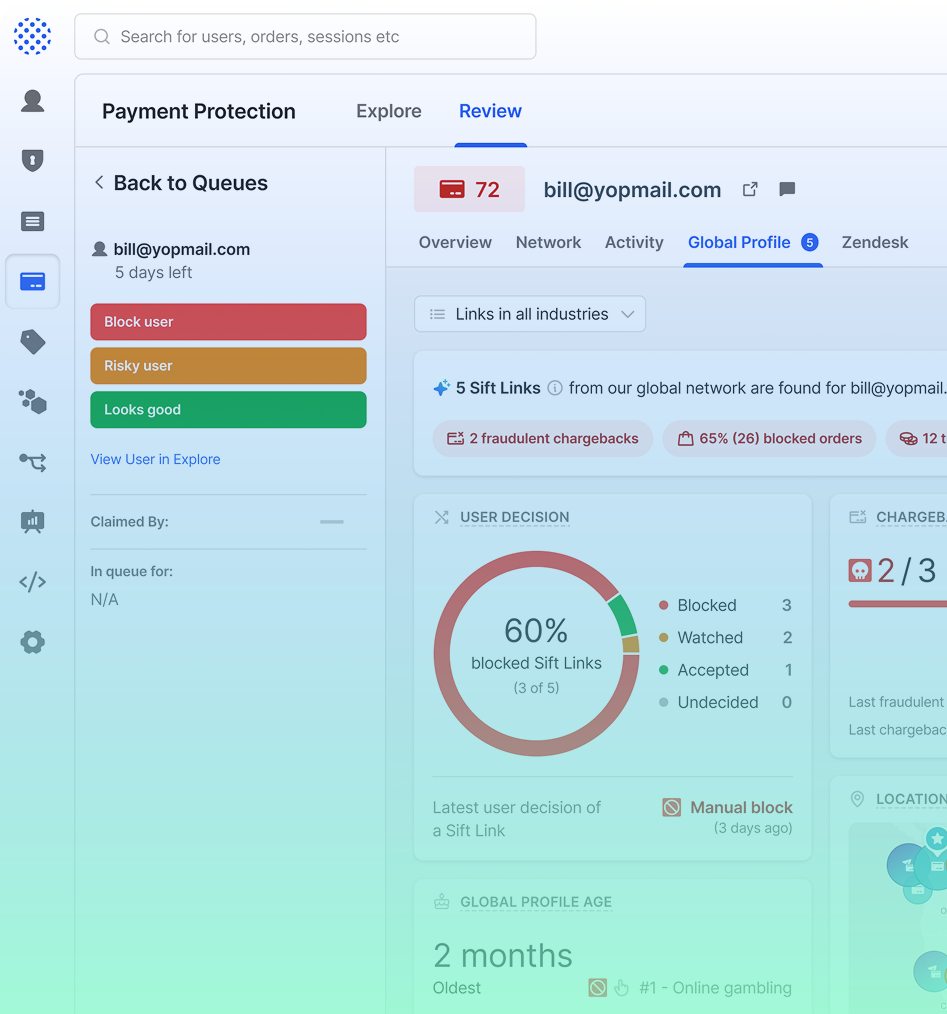
Task: Click the cake icon beside GLOBAL PROFILE AGE
Action: tap(442, 901)
